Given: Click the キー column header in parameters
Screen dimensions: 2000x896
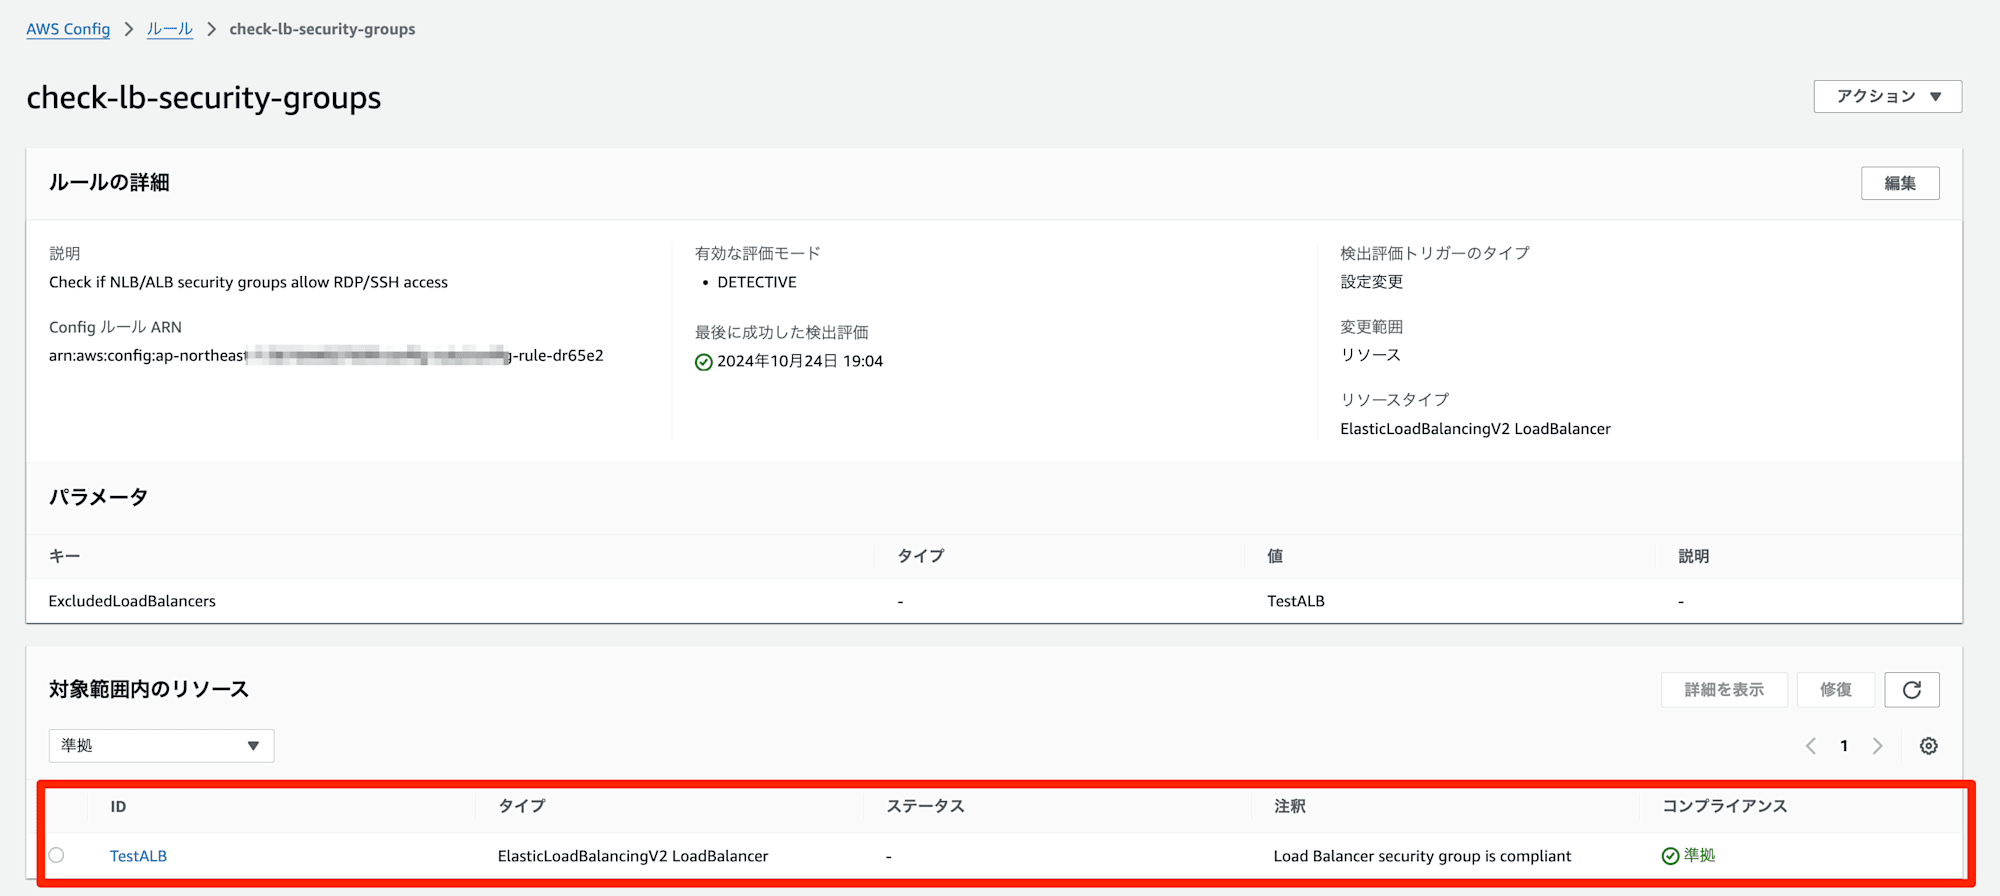Looking at the screenshot, I should (64, 556).
